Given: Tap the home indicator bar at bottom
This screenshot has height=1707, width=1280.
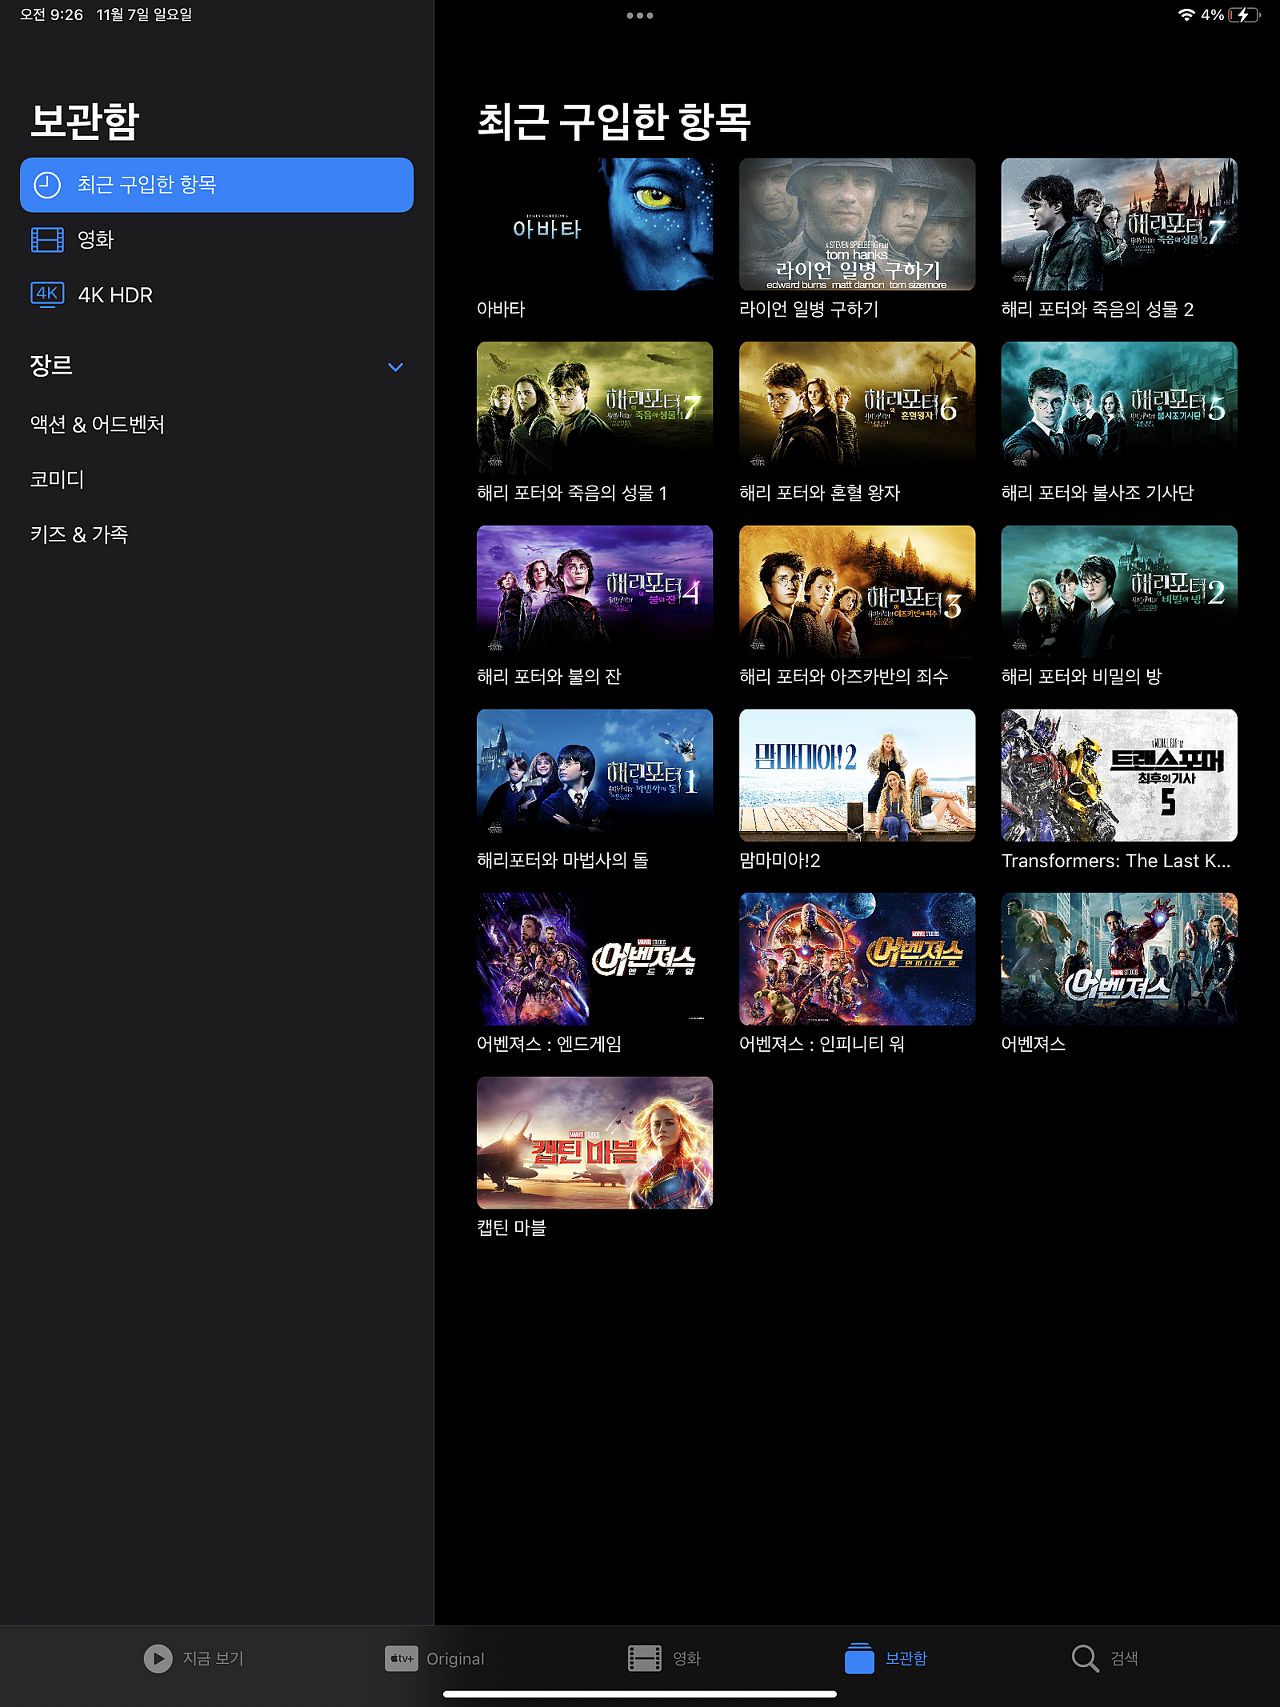Looking at the screenshot, I should pyautogui.click(x=640, y=1694).
